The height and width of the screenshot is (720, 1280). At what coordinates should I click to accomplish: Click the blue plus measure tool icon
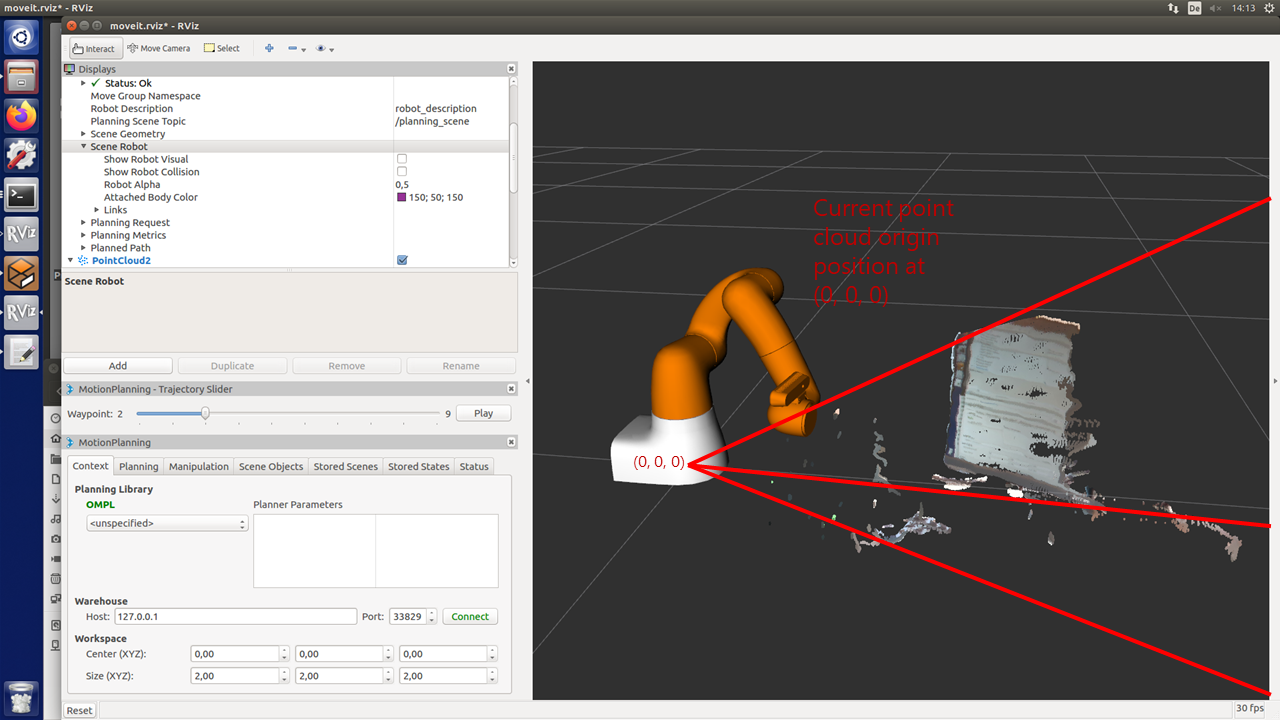pyautogui.click(x=268, y=47)
